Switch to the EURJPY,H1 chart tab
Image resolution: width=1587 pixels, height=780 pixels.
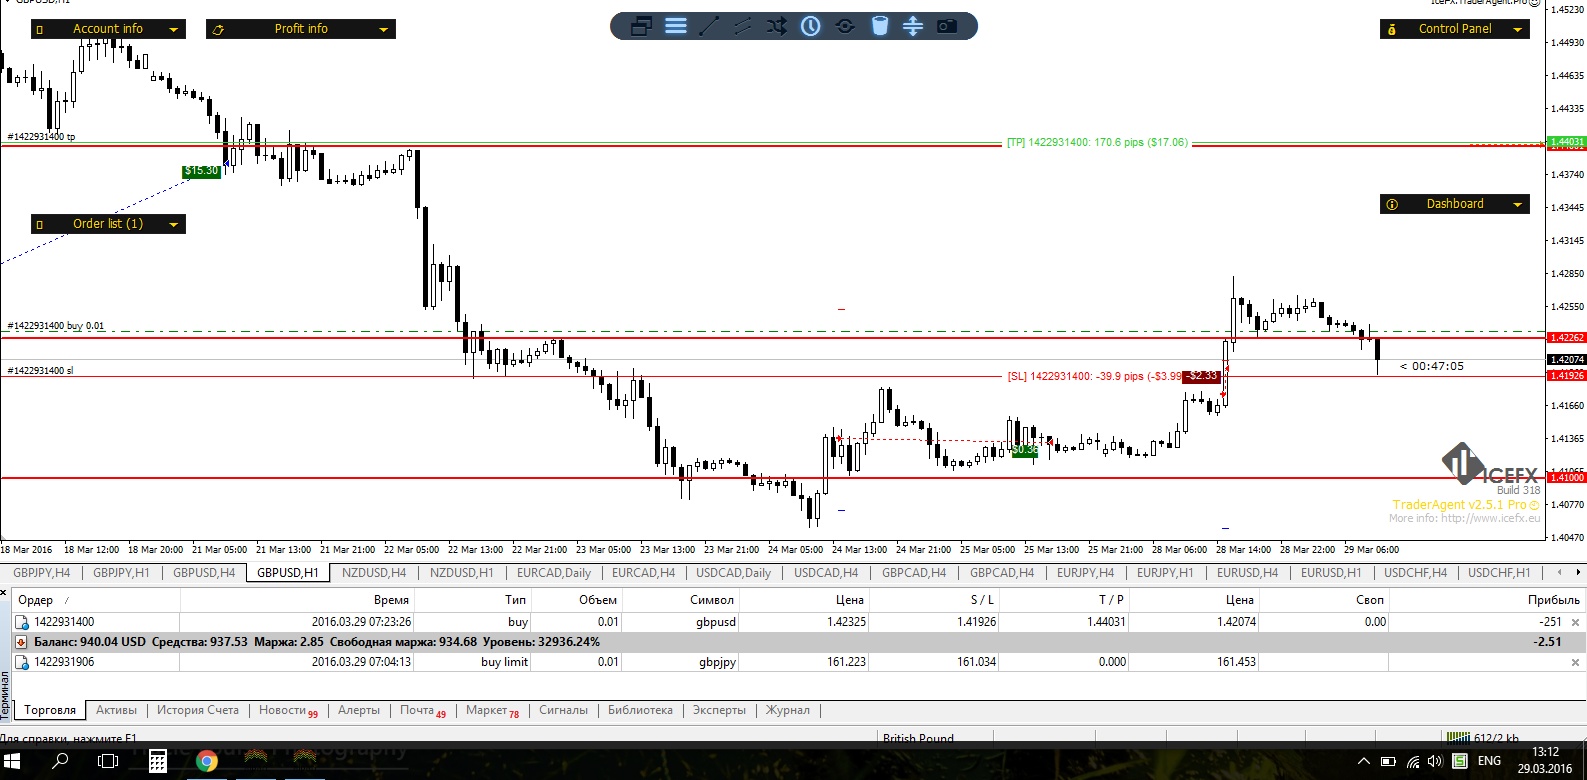click(1165, 573)
